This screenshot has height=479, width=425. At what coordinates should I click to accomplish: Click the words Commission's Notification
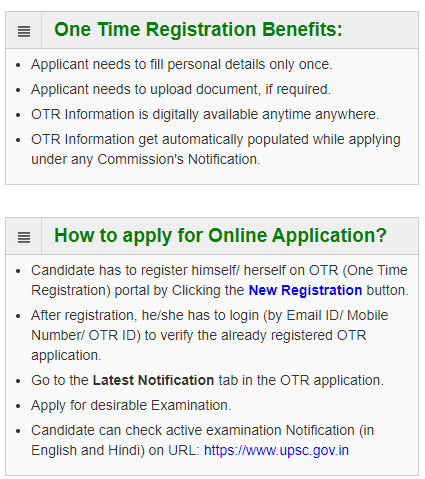point(179,159)
